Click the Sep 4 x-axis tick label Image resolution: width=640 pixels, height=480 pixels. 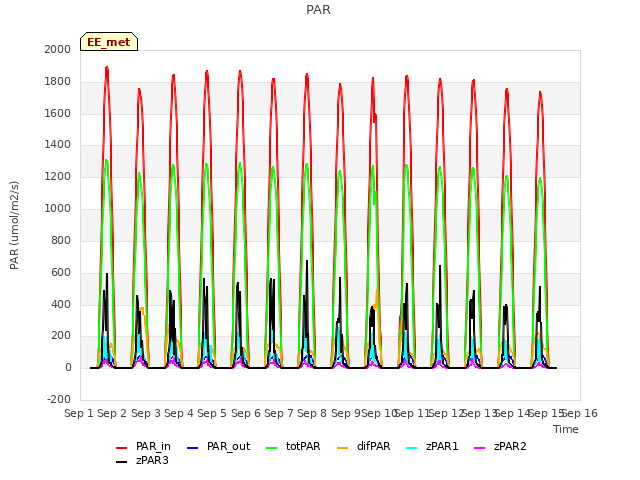pos(179,413)
